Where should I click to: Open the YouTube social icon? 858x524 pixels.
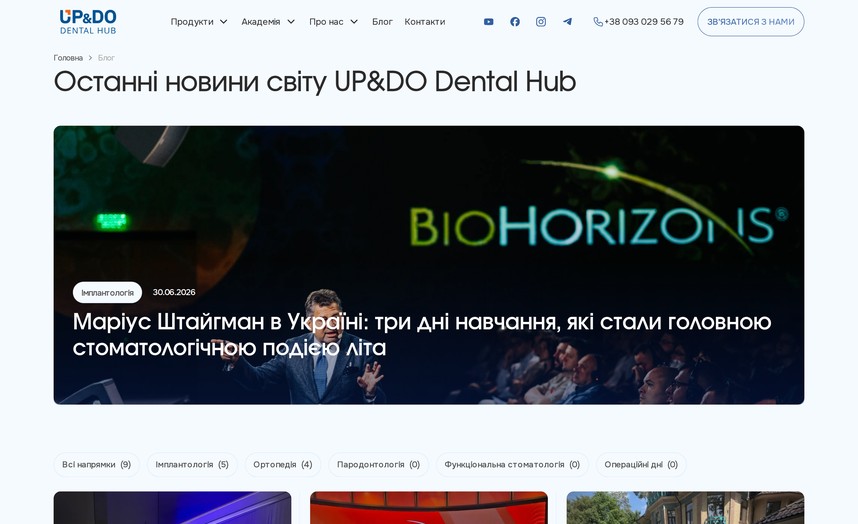489,22
